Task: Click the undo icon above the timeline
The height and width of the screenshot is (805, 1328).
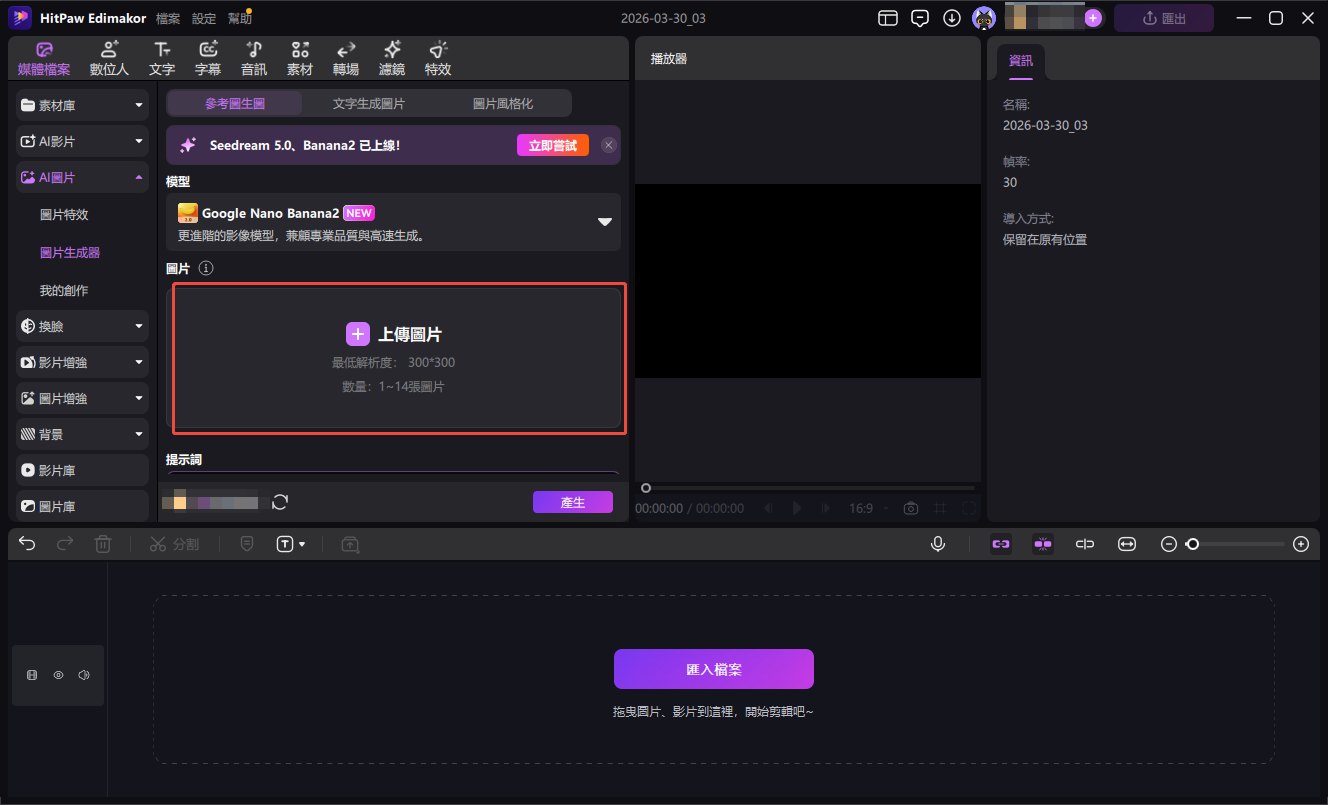Action: coord(26,544)
